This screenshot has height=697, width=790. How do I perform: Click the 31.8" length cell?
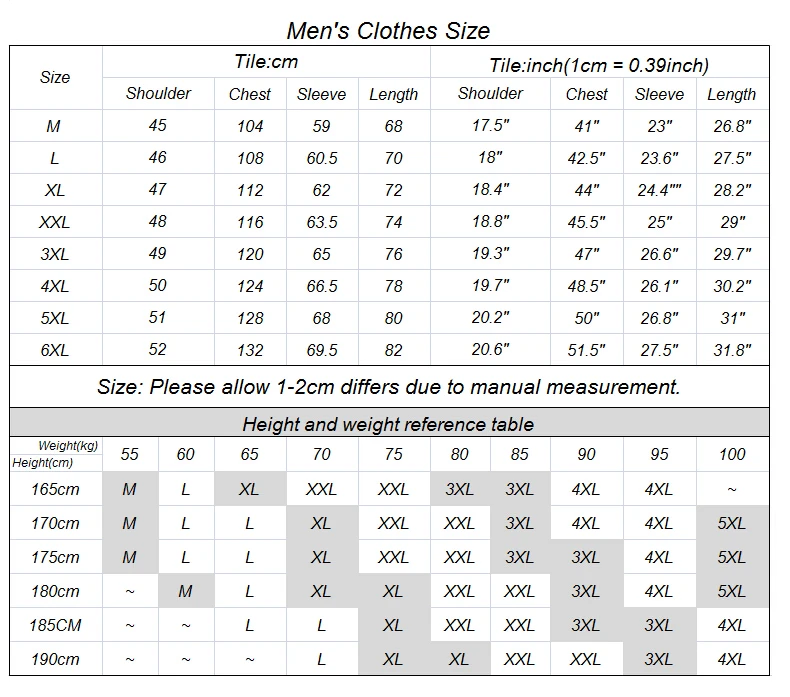(x=731, y=350)
